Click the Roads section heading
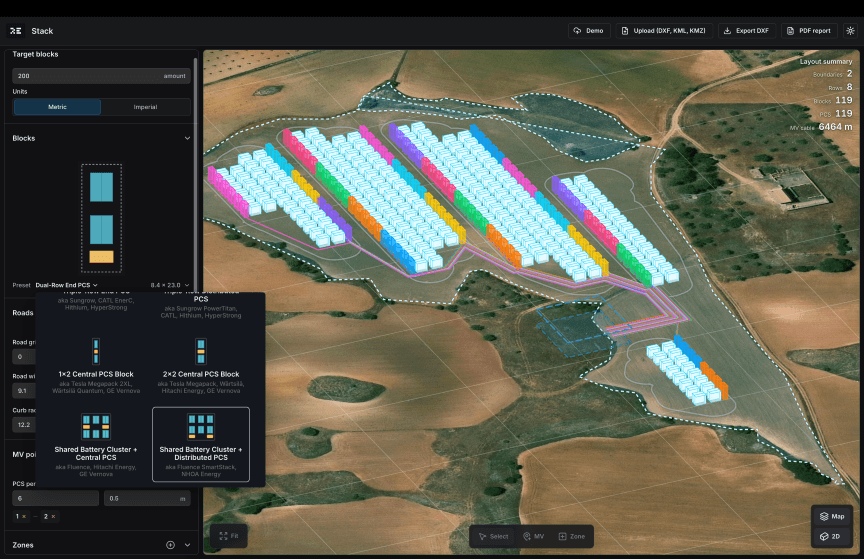The height and width of the screenshot is (559, 864). [x=23, y=313]
